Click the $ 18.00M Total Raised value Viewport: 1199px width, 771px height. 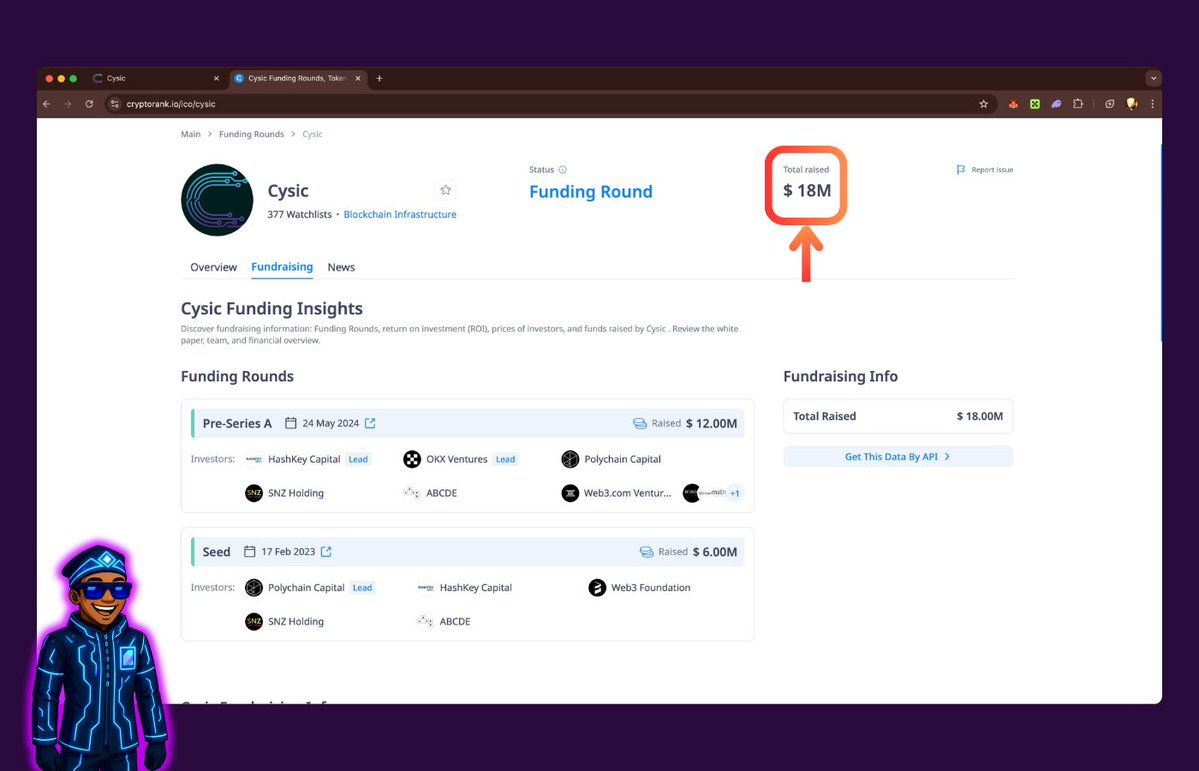coord(980,416)
